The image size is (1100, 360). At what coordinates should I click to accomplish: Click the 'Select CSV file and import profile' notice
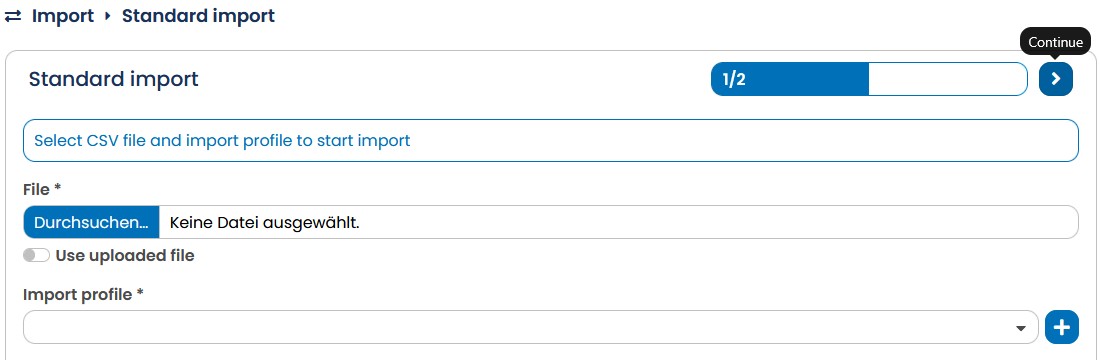[x=551, y=140]
